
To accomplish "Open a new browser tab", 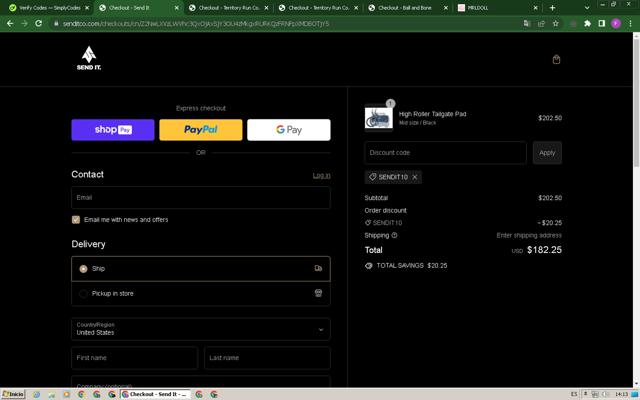I will pyautogui.click(x=552, y=8).
